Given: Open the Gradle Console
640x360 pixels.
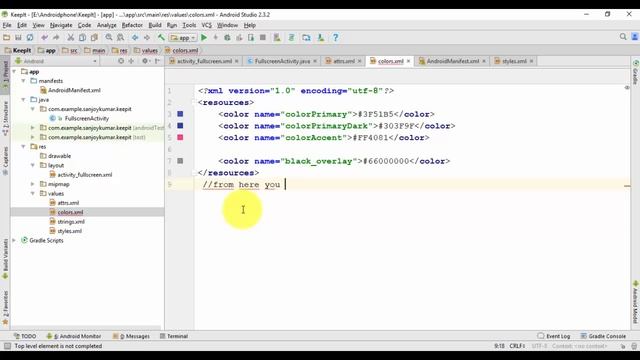Looking at the screenshot, I should tap(603, 336).
